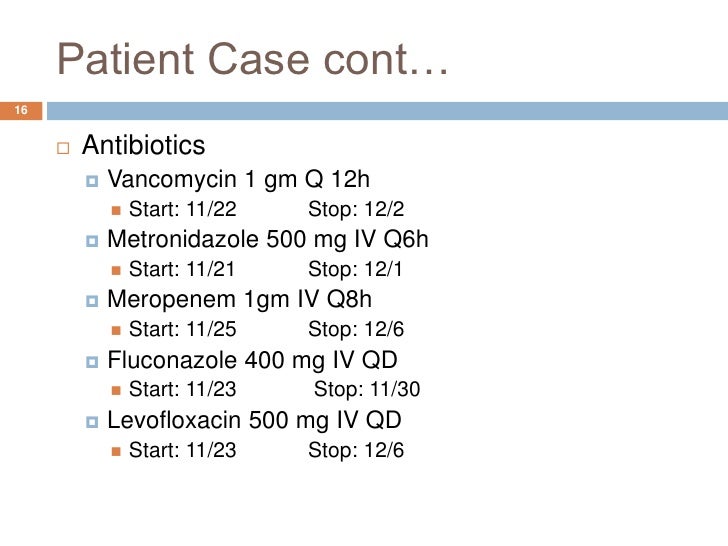Image resolution: width=728 pixels, height=546 pixels.
Task: Select Meropenem 1gm IV Q8h line
Action: pyautogui.click(x=240, y=299)
